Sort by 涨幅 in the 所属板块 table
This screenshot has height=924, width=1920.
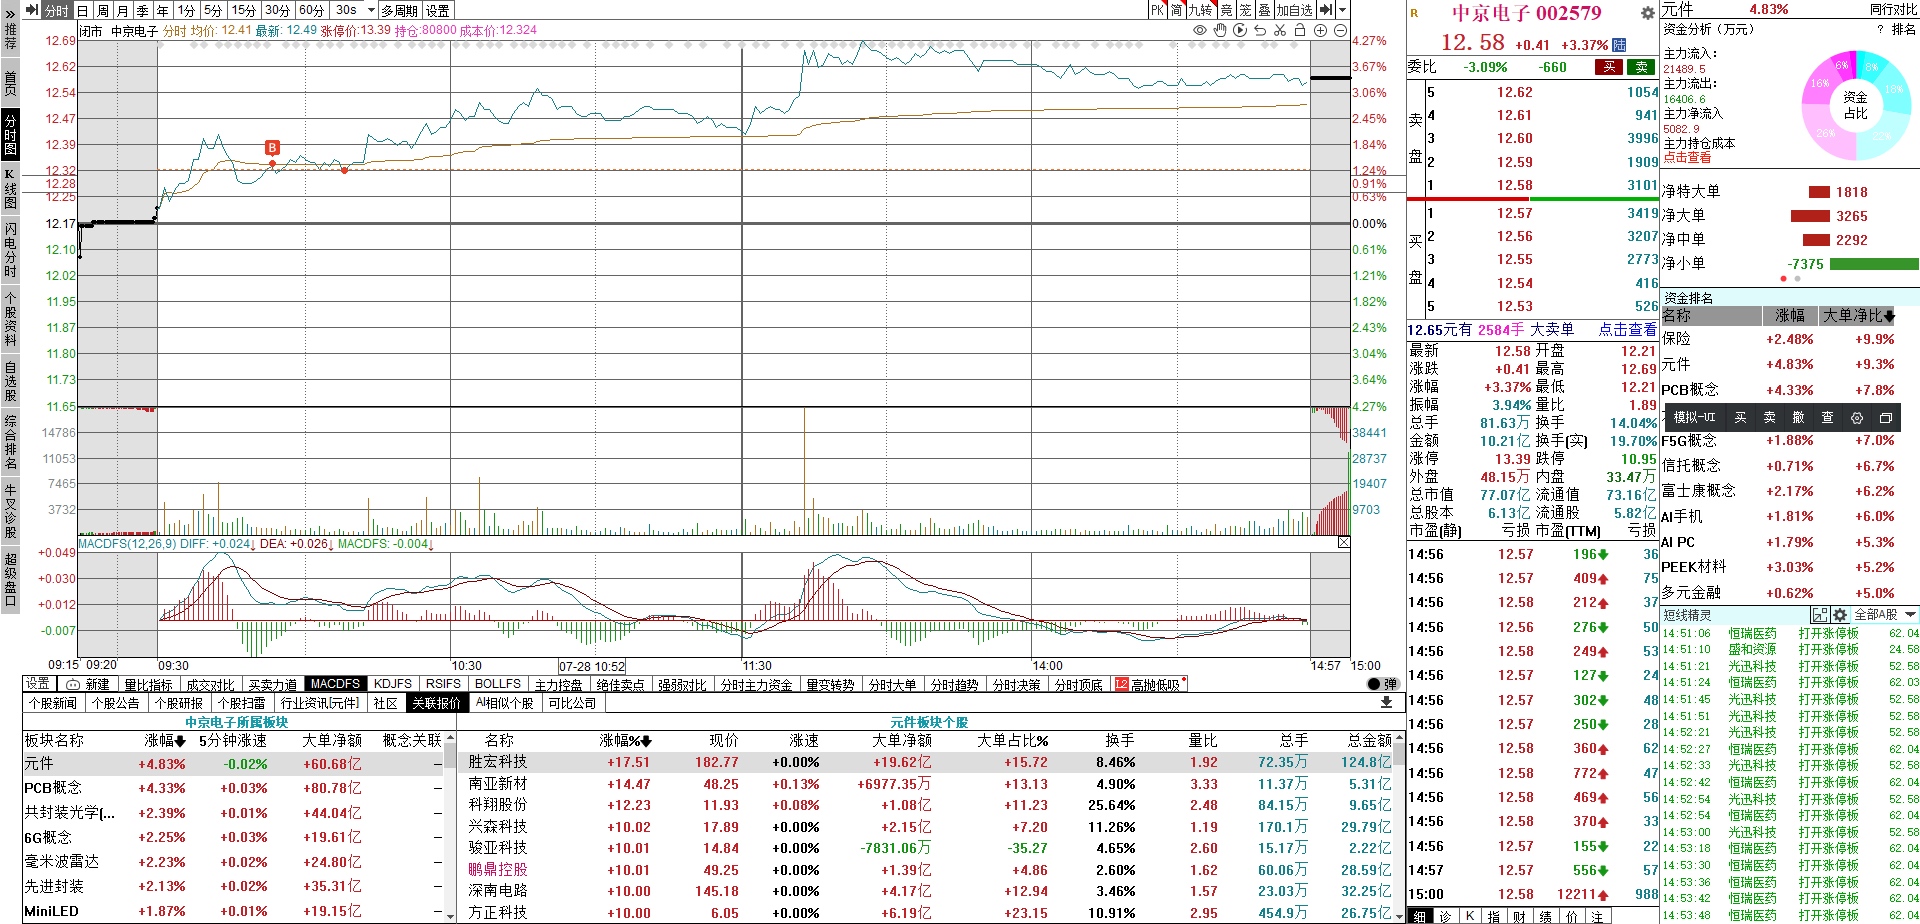[165, 740]
